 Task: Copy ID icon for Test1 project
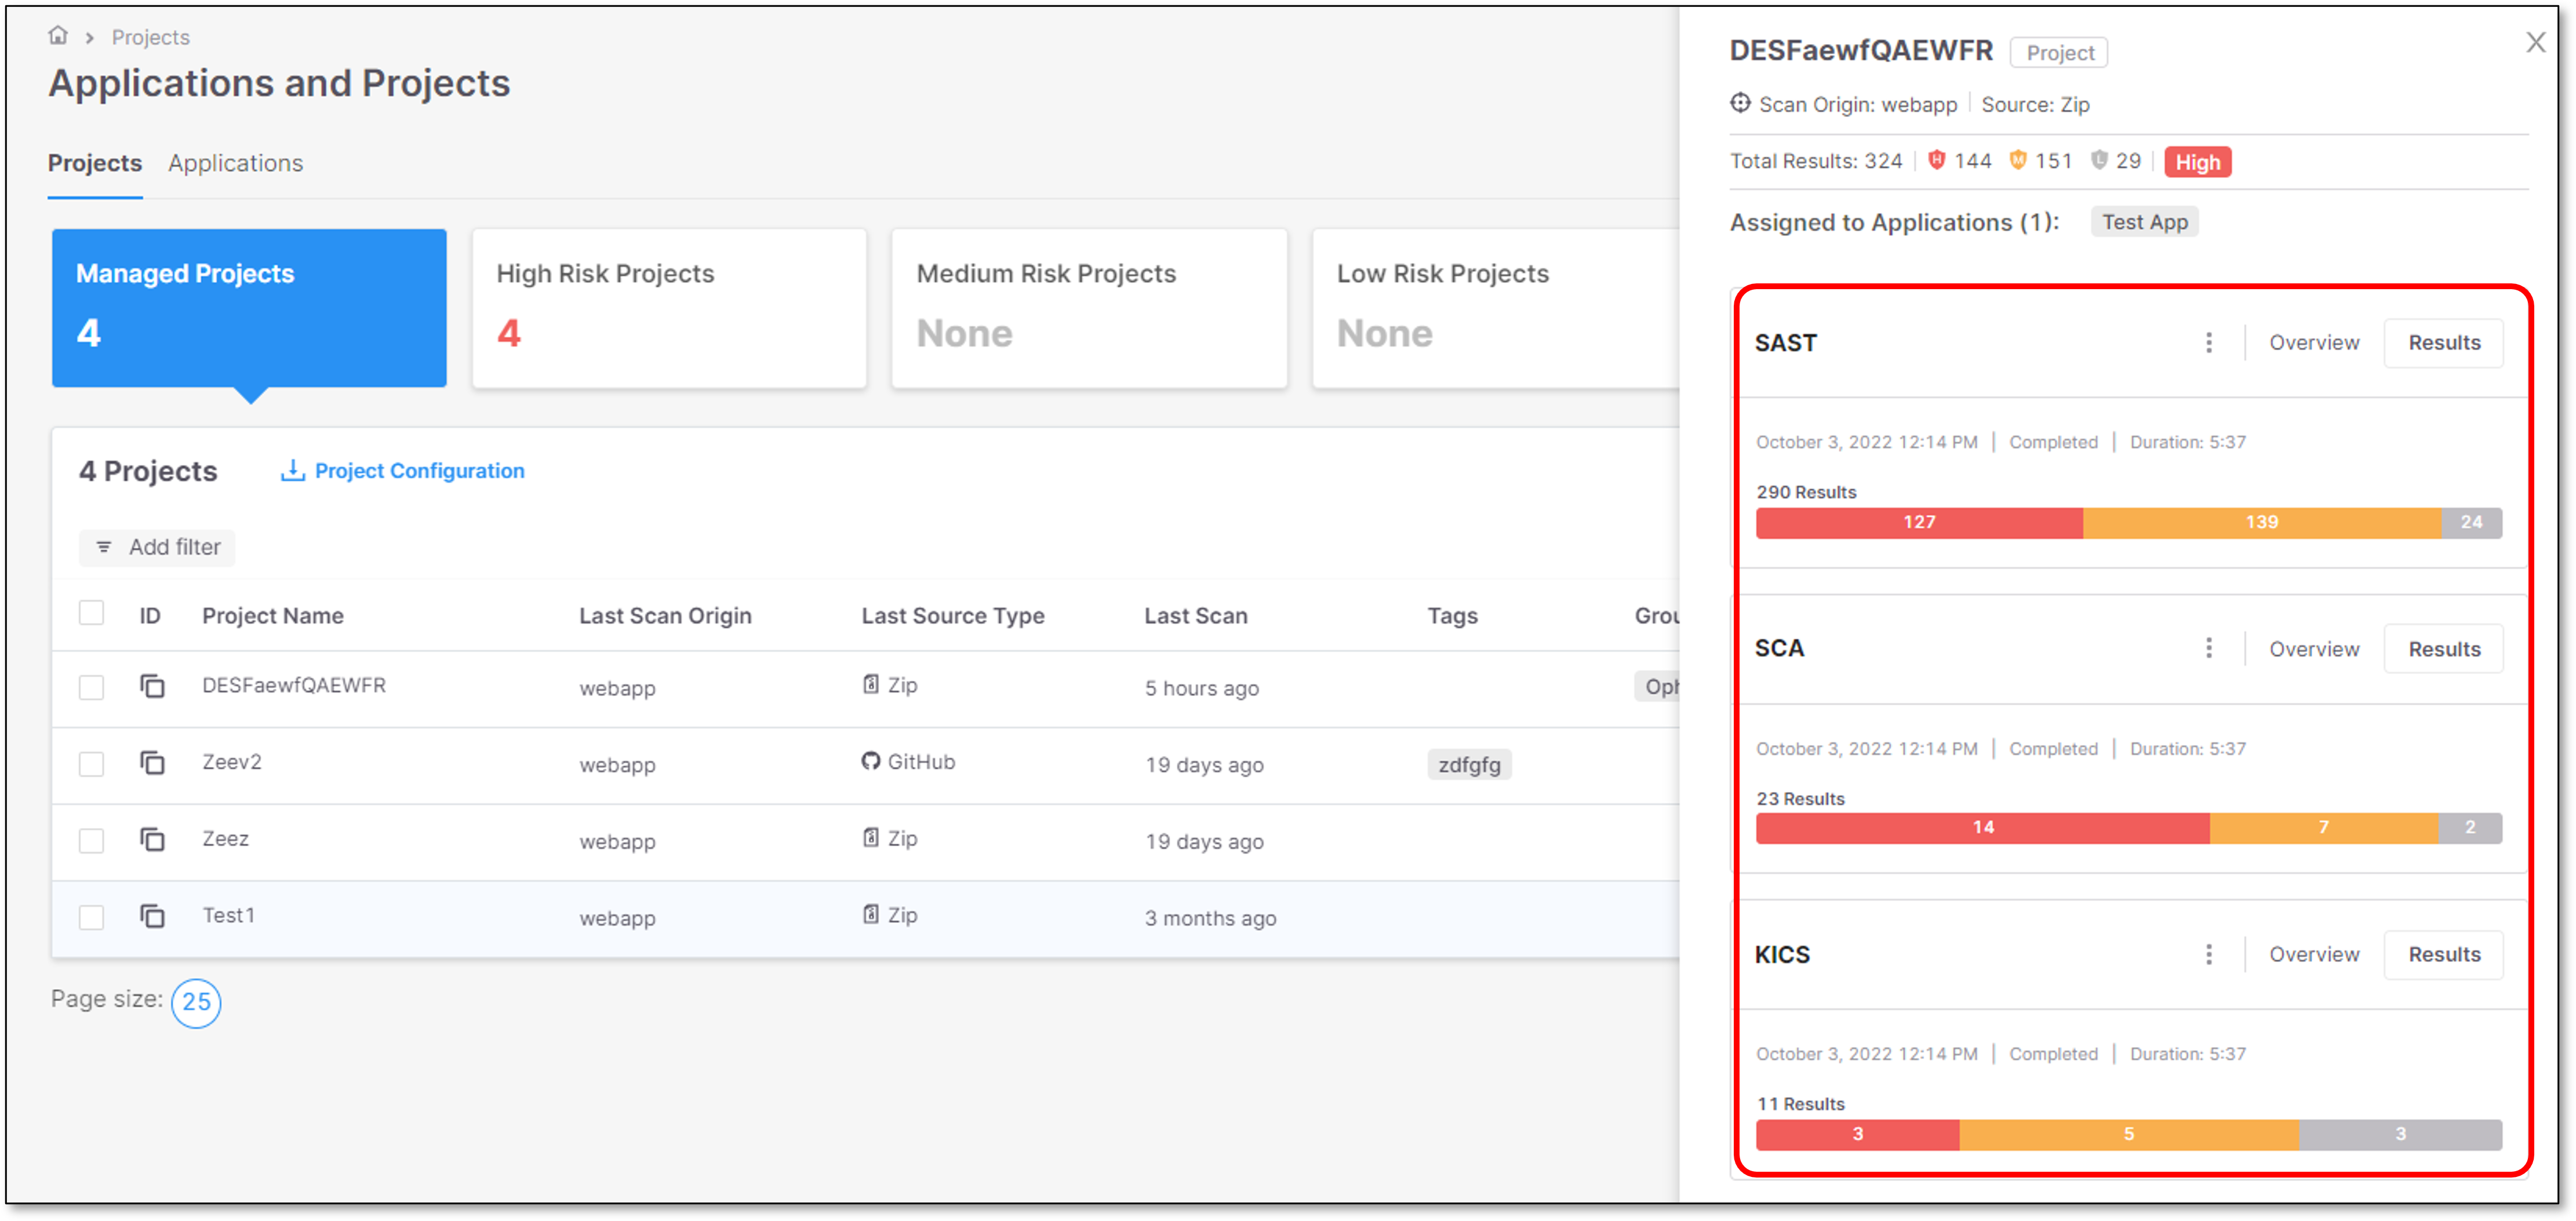[x=152, y=916]
